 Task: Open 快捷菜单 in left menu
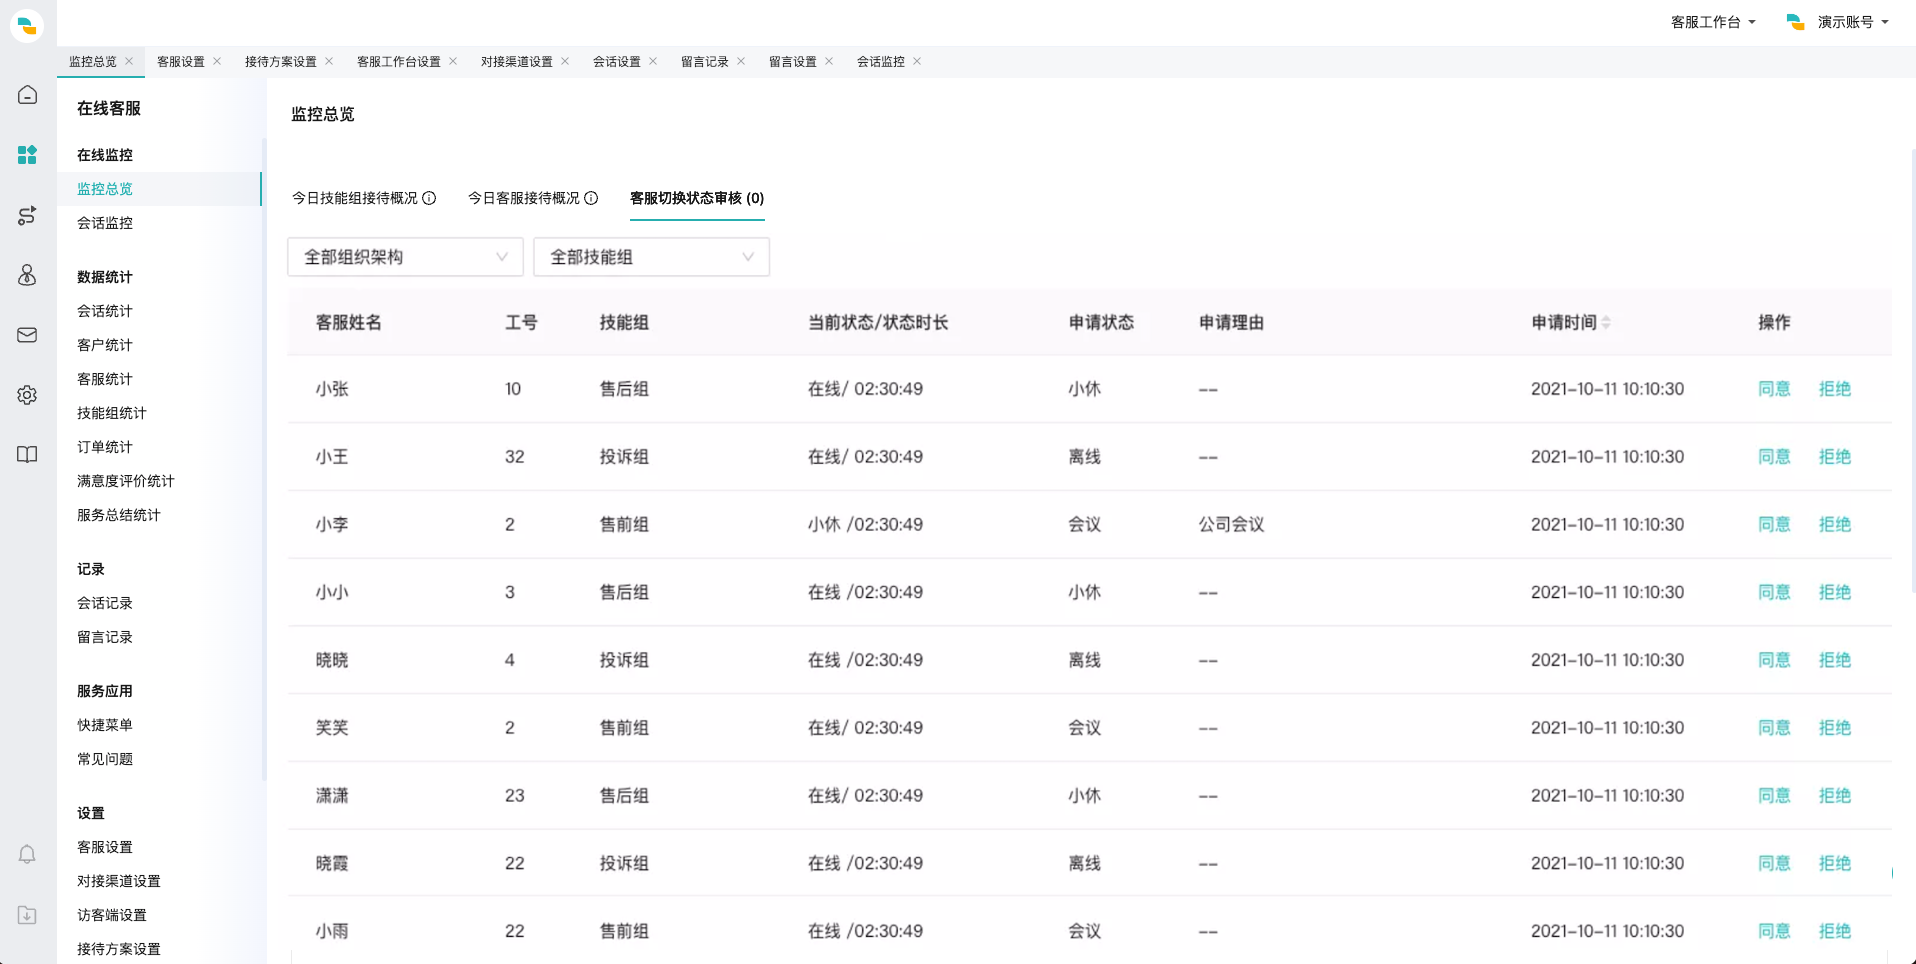105,725
